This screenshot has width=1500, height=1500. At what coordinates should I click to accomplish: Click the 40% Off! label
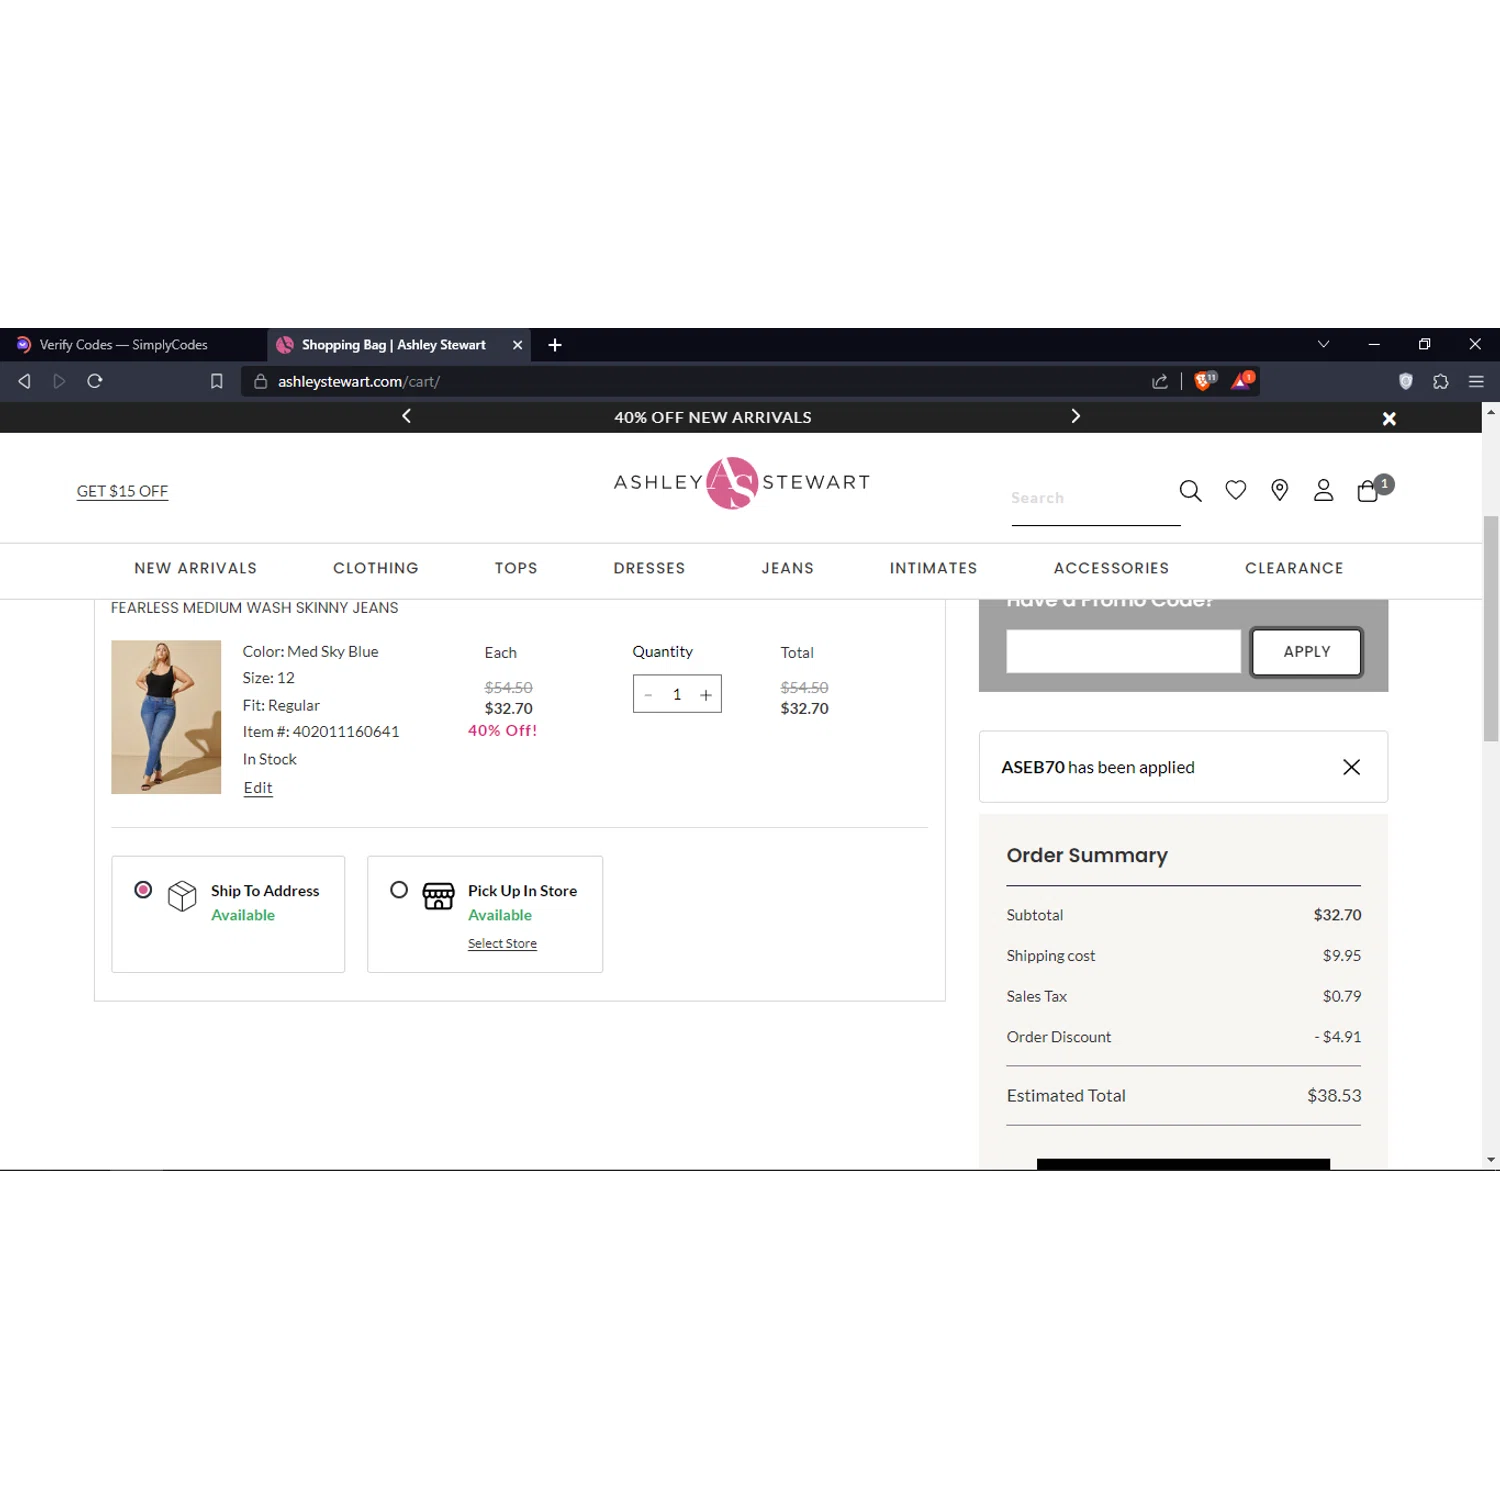(502, 731)
